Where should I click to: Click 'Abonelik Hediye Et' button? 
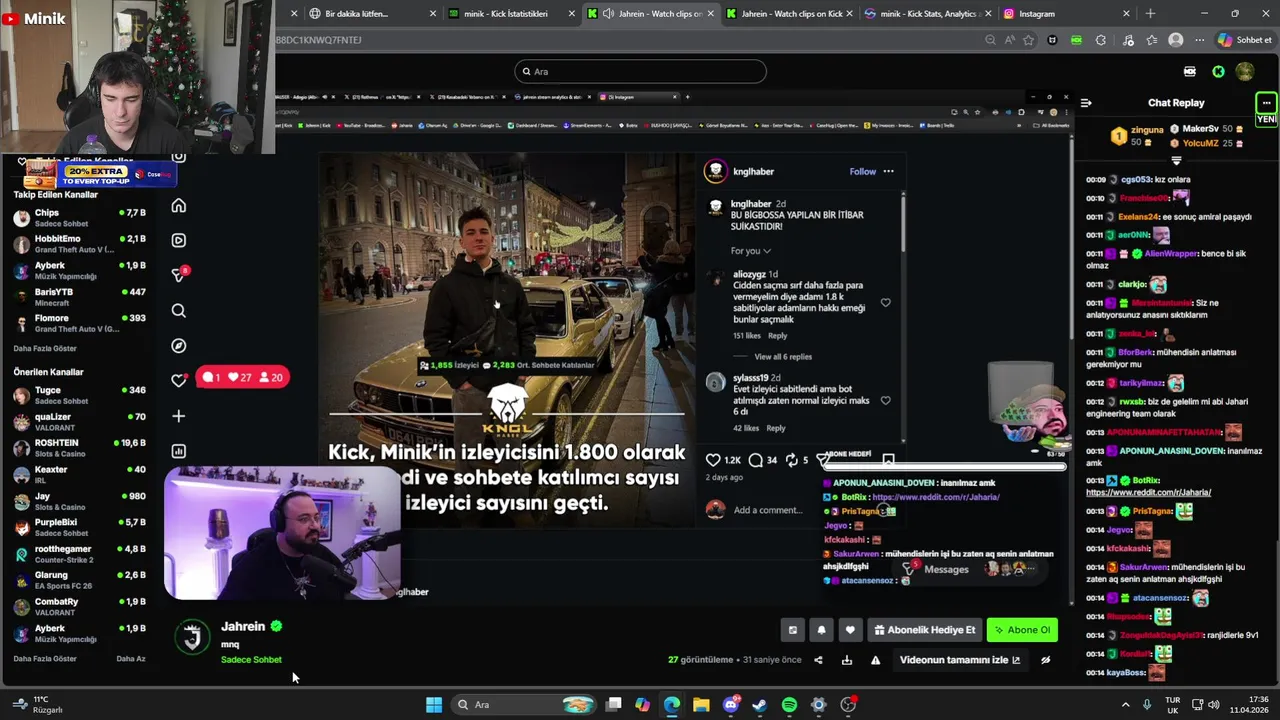click(x=924, y=630)
